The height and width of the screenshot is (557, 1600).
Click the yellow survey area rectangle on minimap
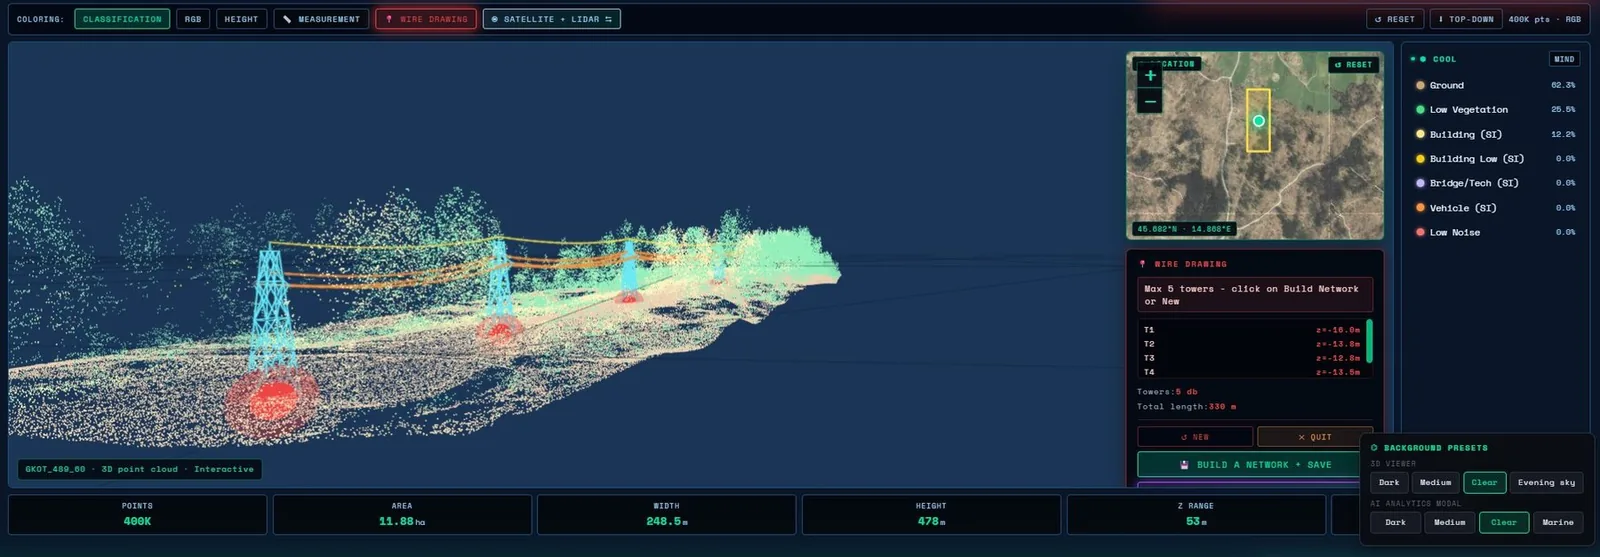click(x=1258, y=120)
